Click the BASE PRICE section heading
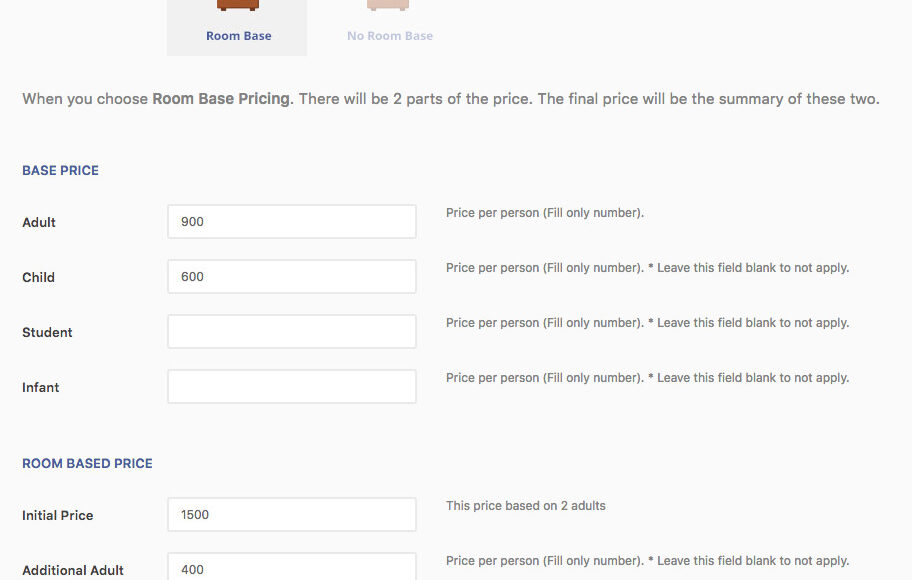This screenshot has height=580, width=912. click(60, 171)
